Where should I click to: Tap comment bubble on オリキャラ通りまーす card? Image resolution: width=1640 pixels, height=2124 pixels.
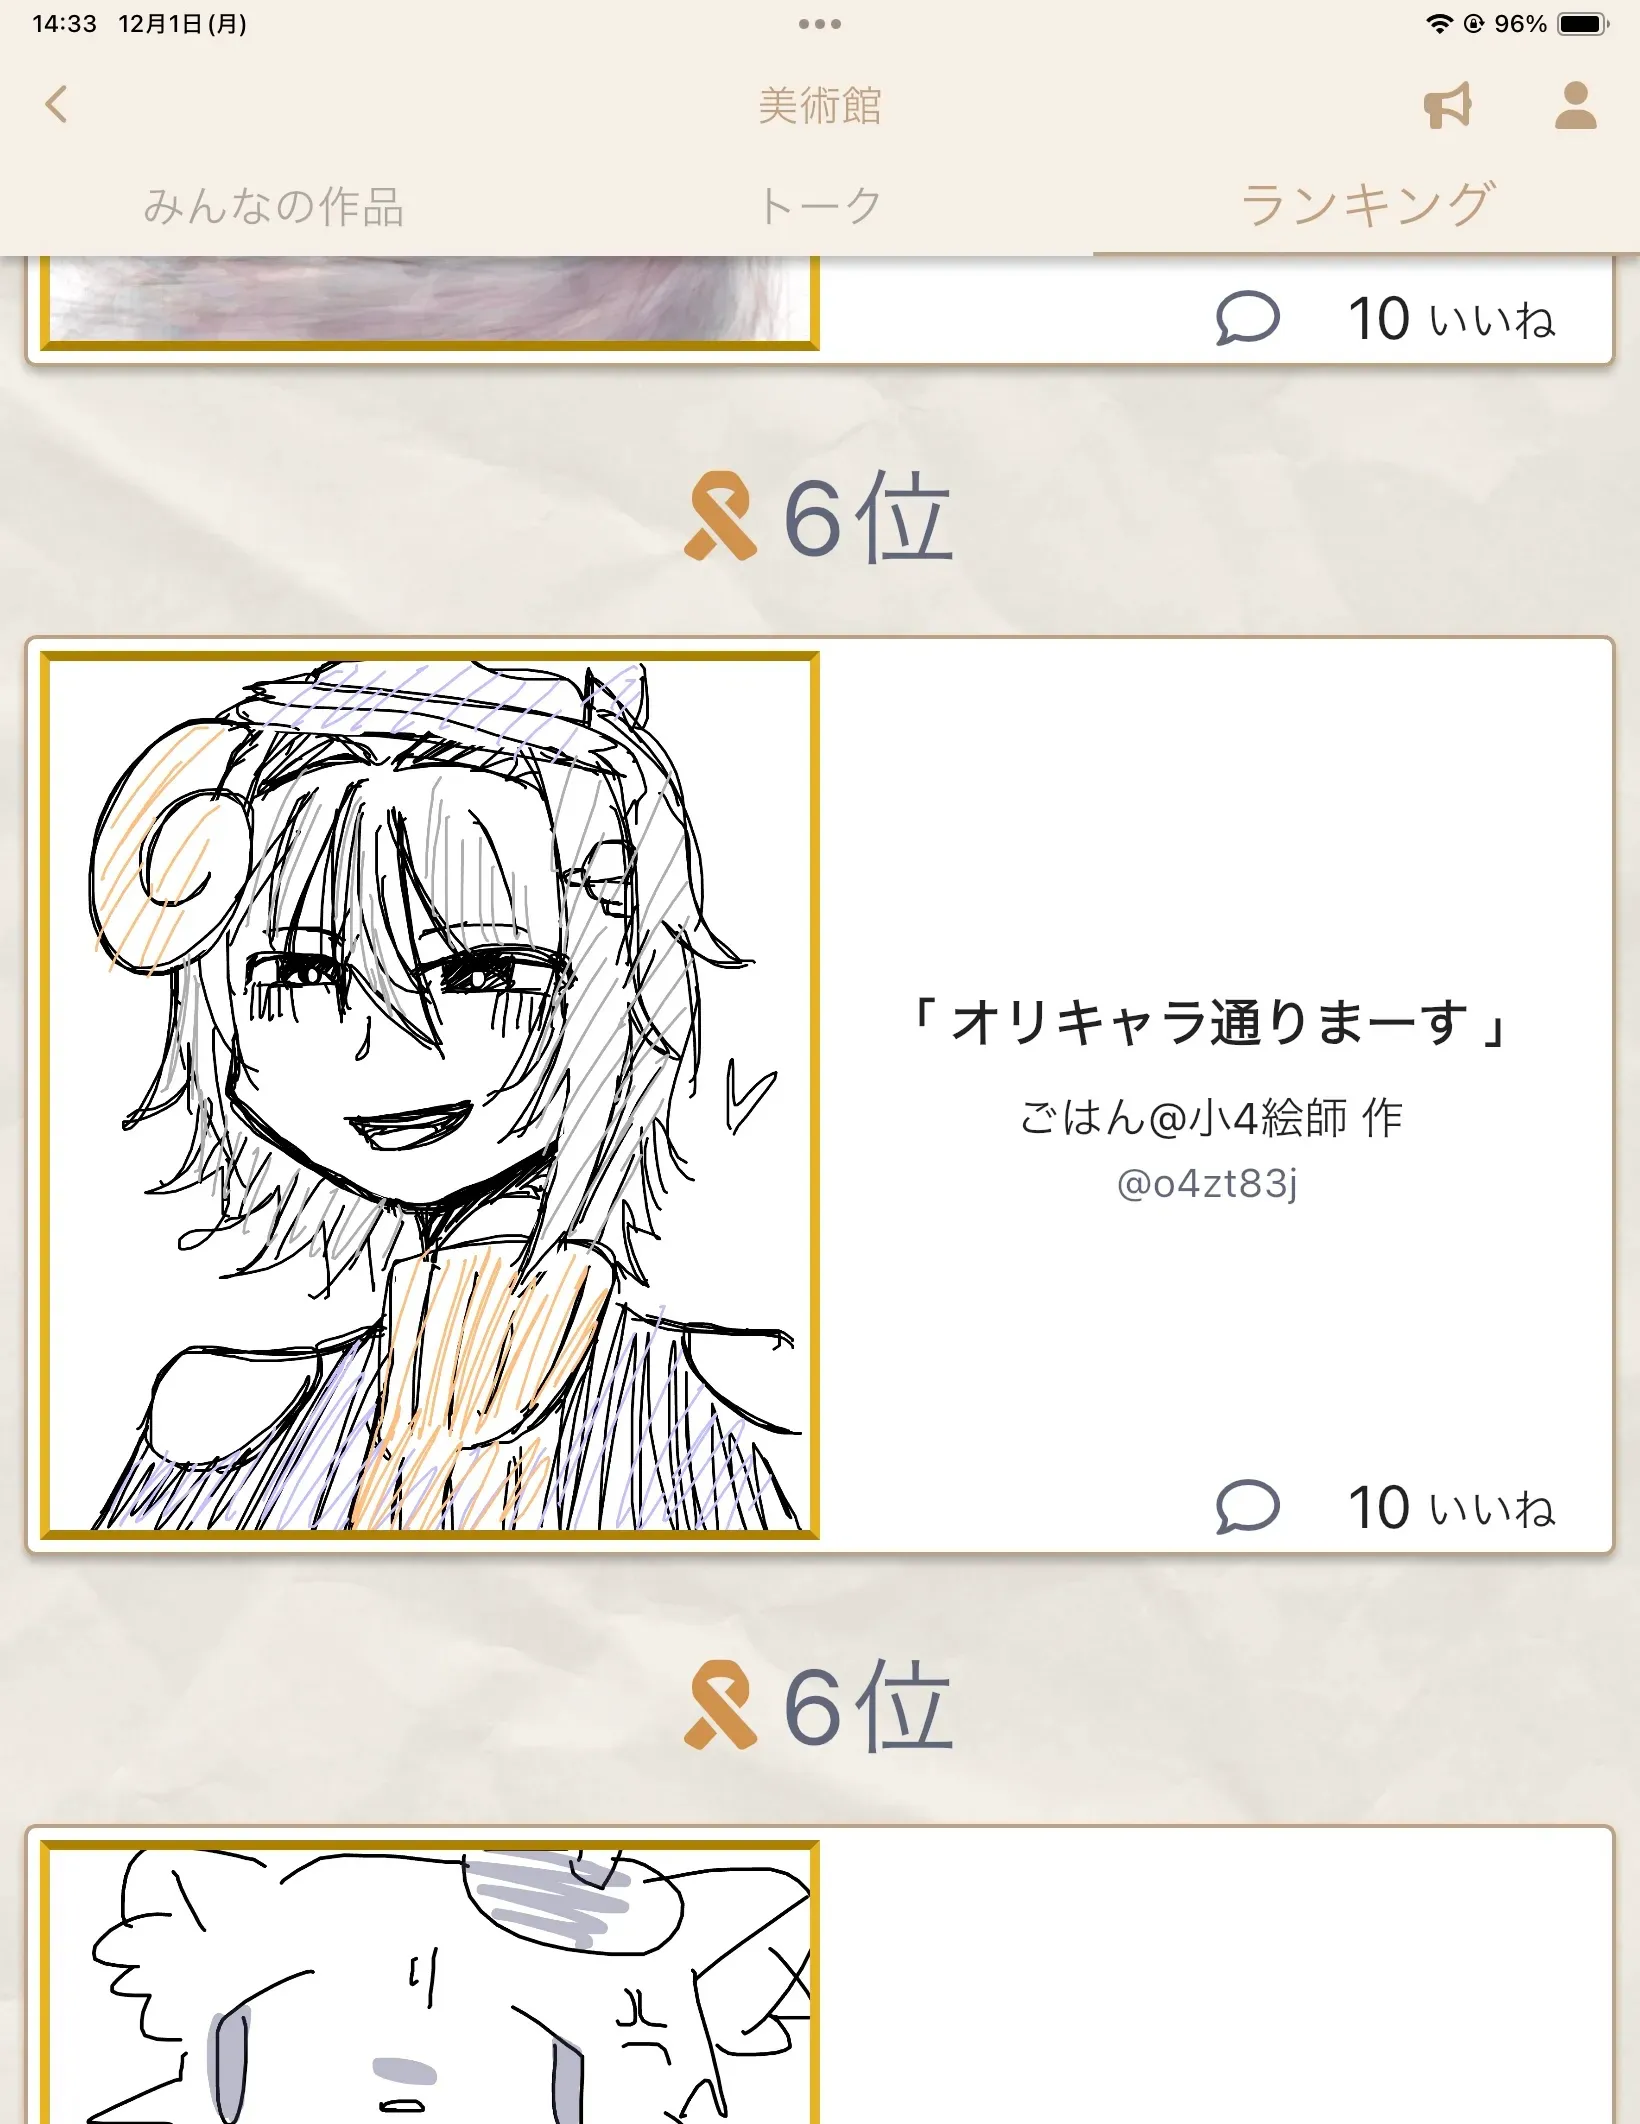tap(1248, 1506)
